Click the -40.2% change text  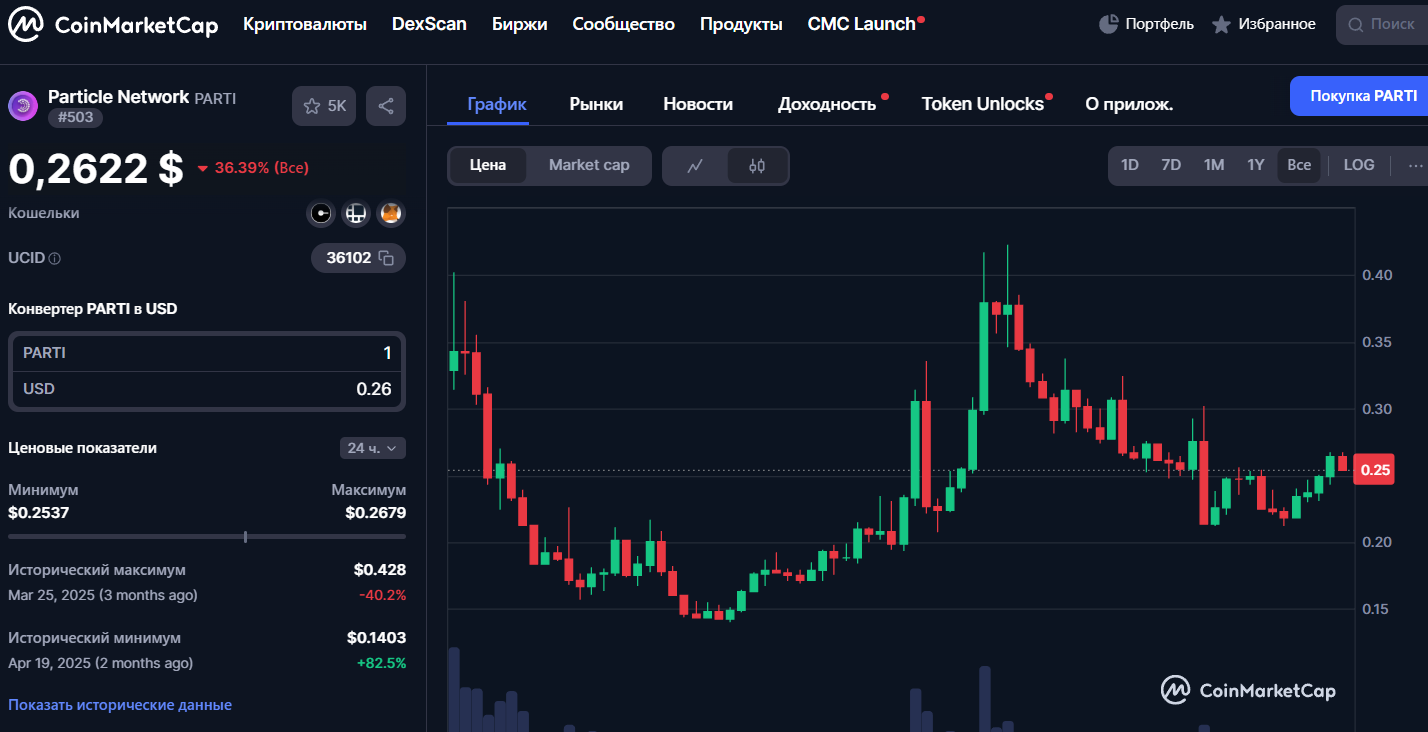point(382,595)
